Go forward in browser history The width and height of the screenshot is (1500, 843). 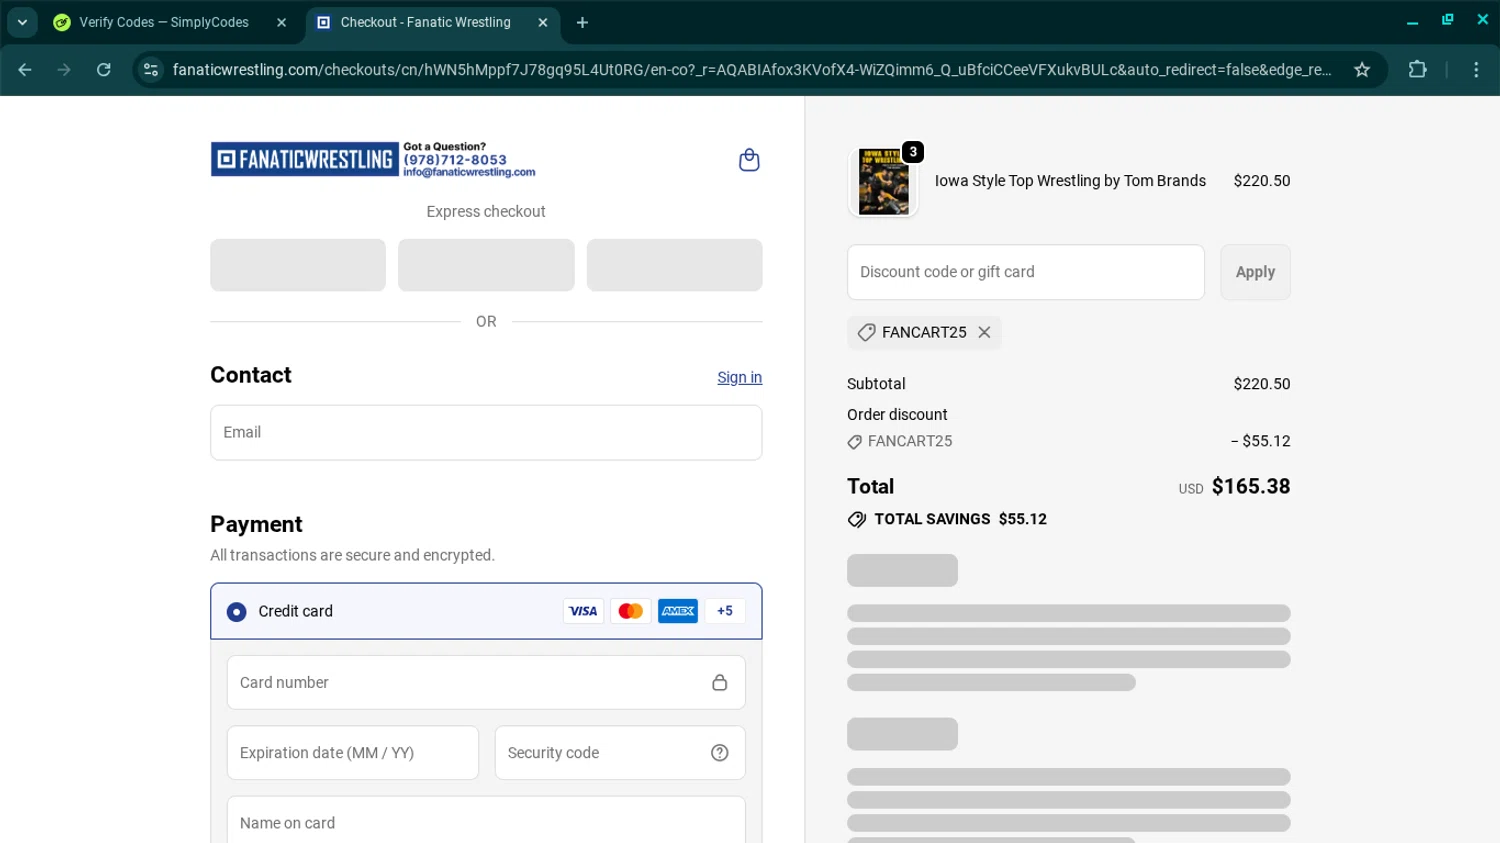64,70
